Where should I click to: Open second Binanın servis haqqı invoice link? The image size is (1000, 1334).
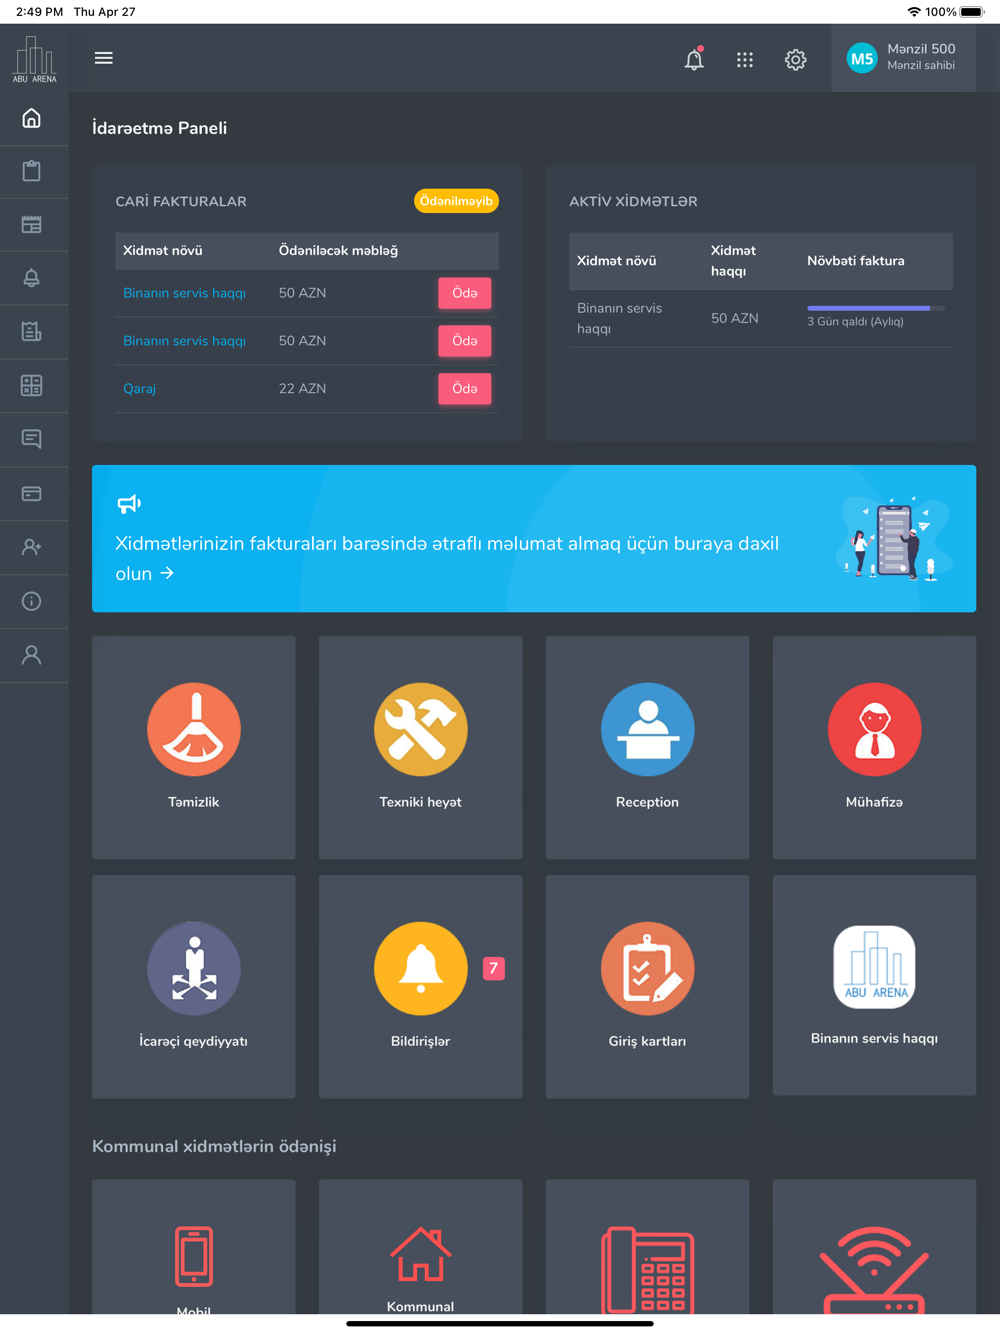tap(184, 341)
